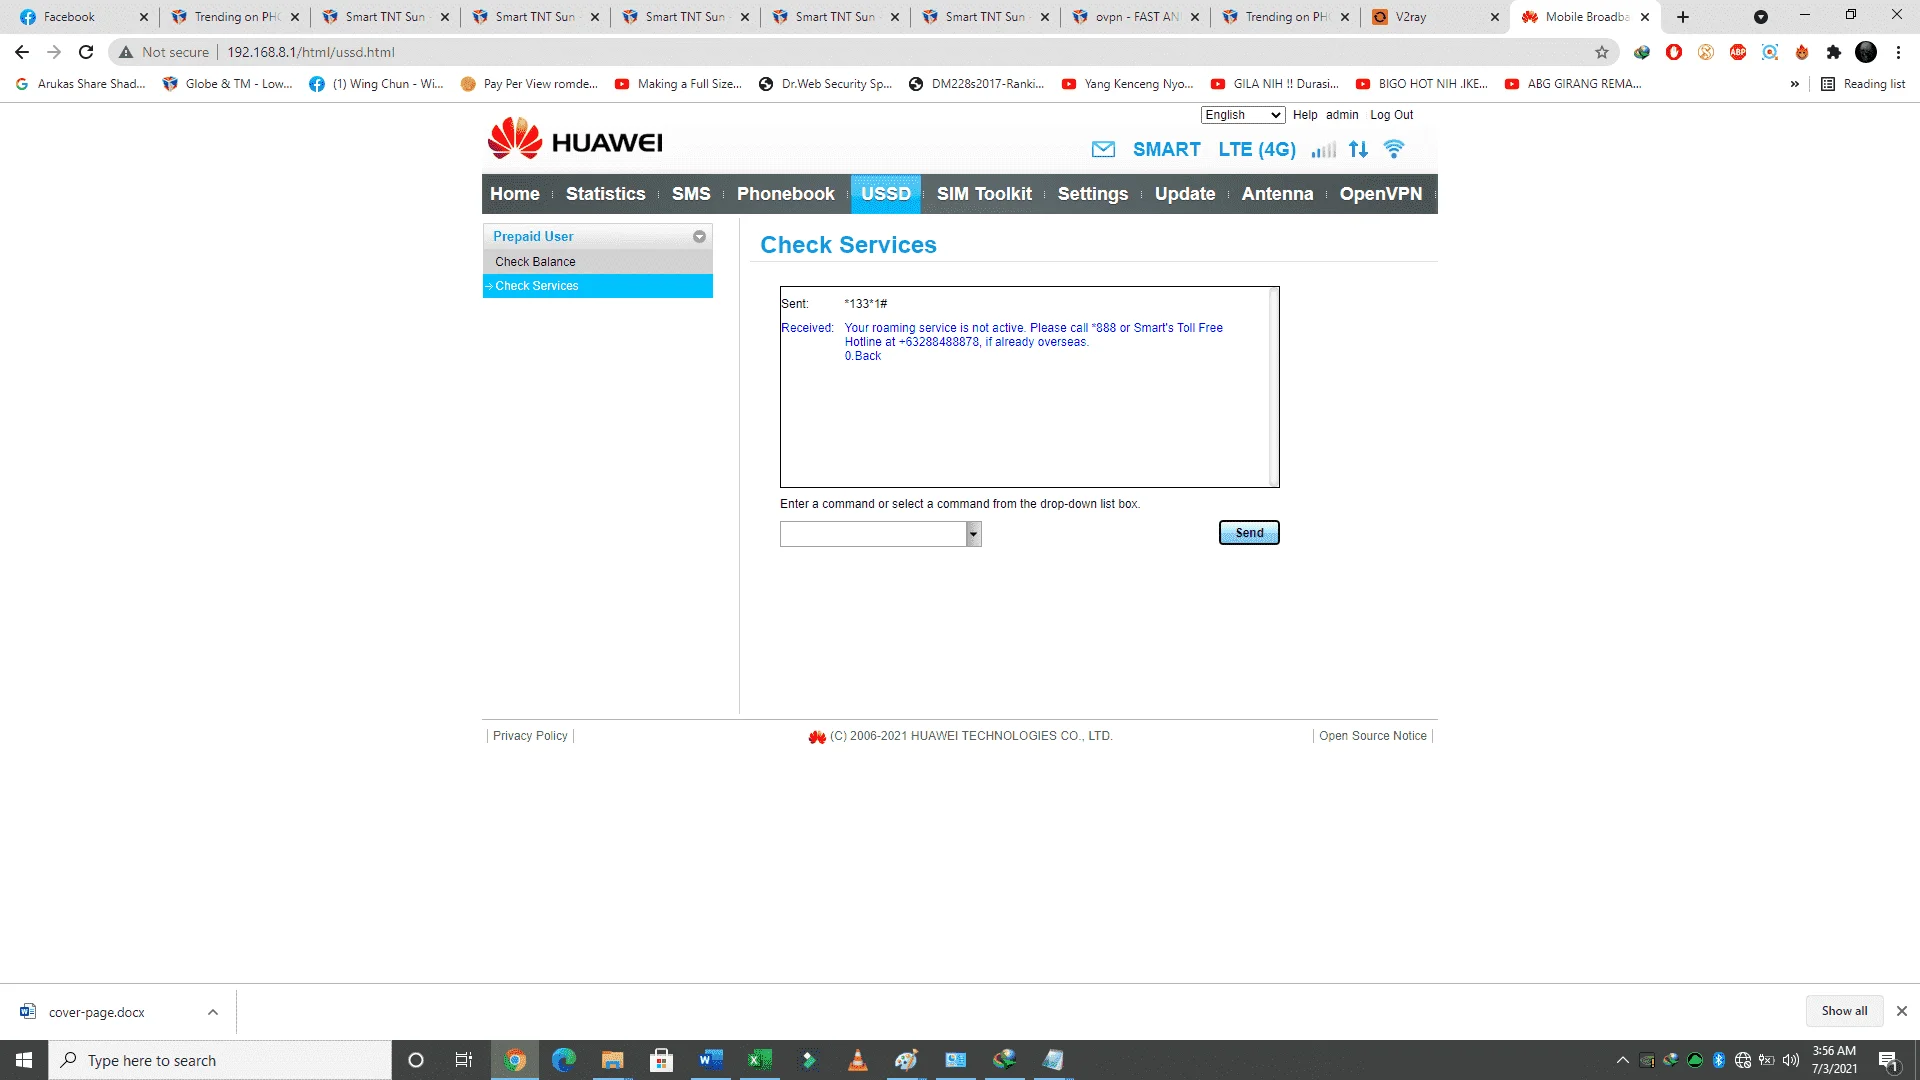This screenshot has height=1080, width=1920.
Task: Open VLC media player from the taskbar
Action: (x=858, y=1060)
